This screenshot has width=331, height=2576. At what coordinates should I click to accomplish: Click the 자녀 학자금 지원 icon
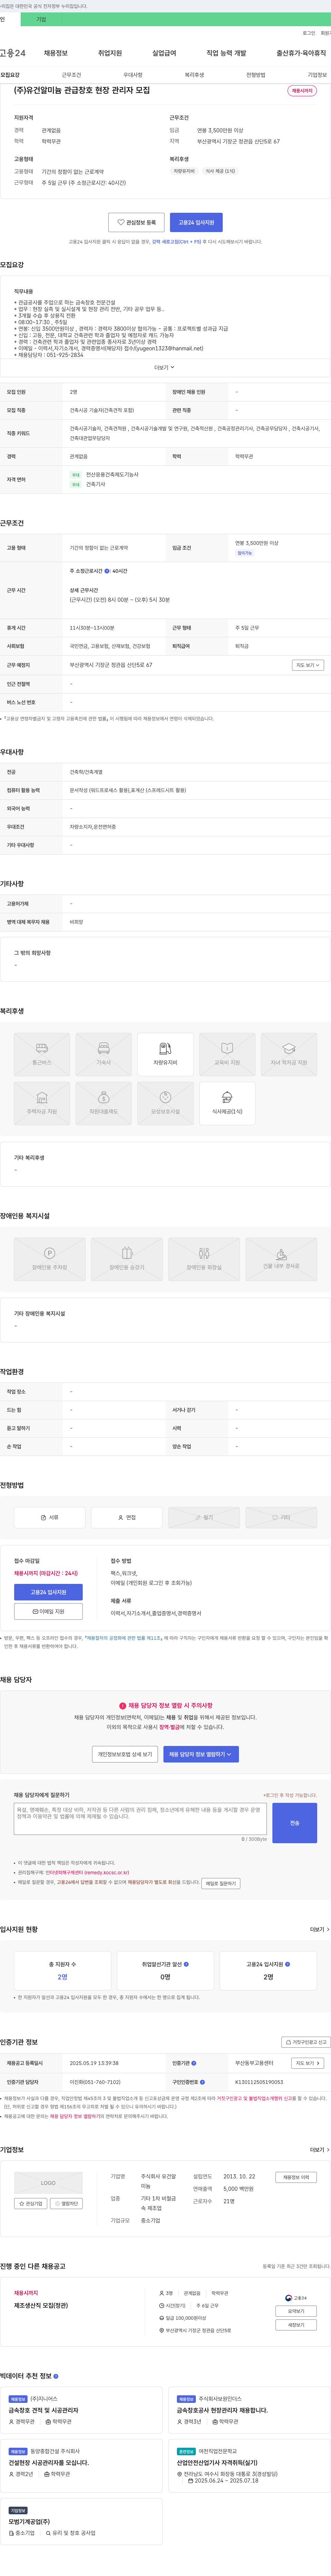[x=289, y=1054]
